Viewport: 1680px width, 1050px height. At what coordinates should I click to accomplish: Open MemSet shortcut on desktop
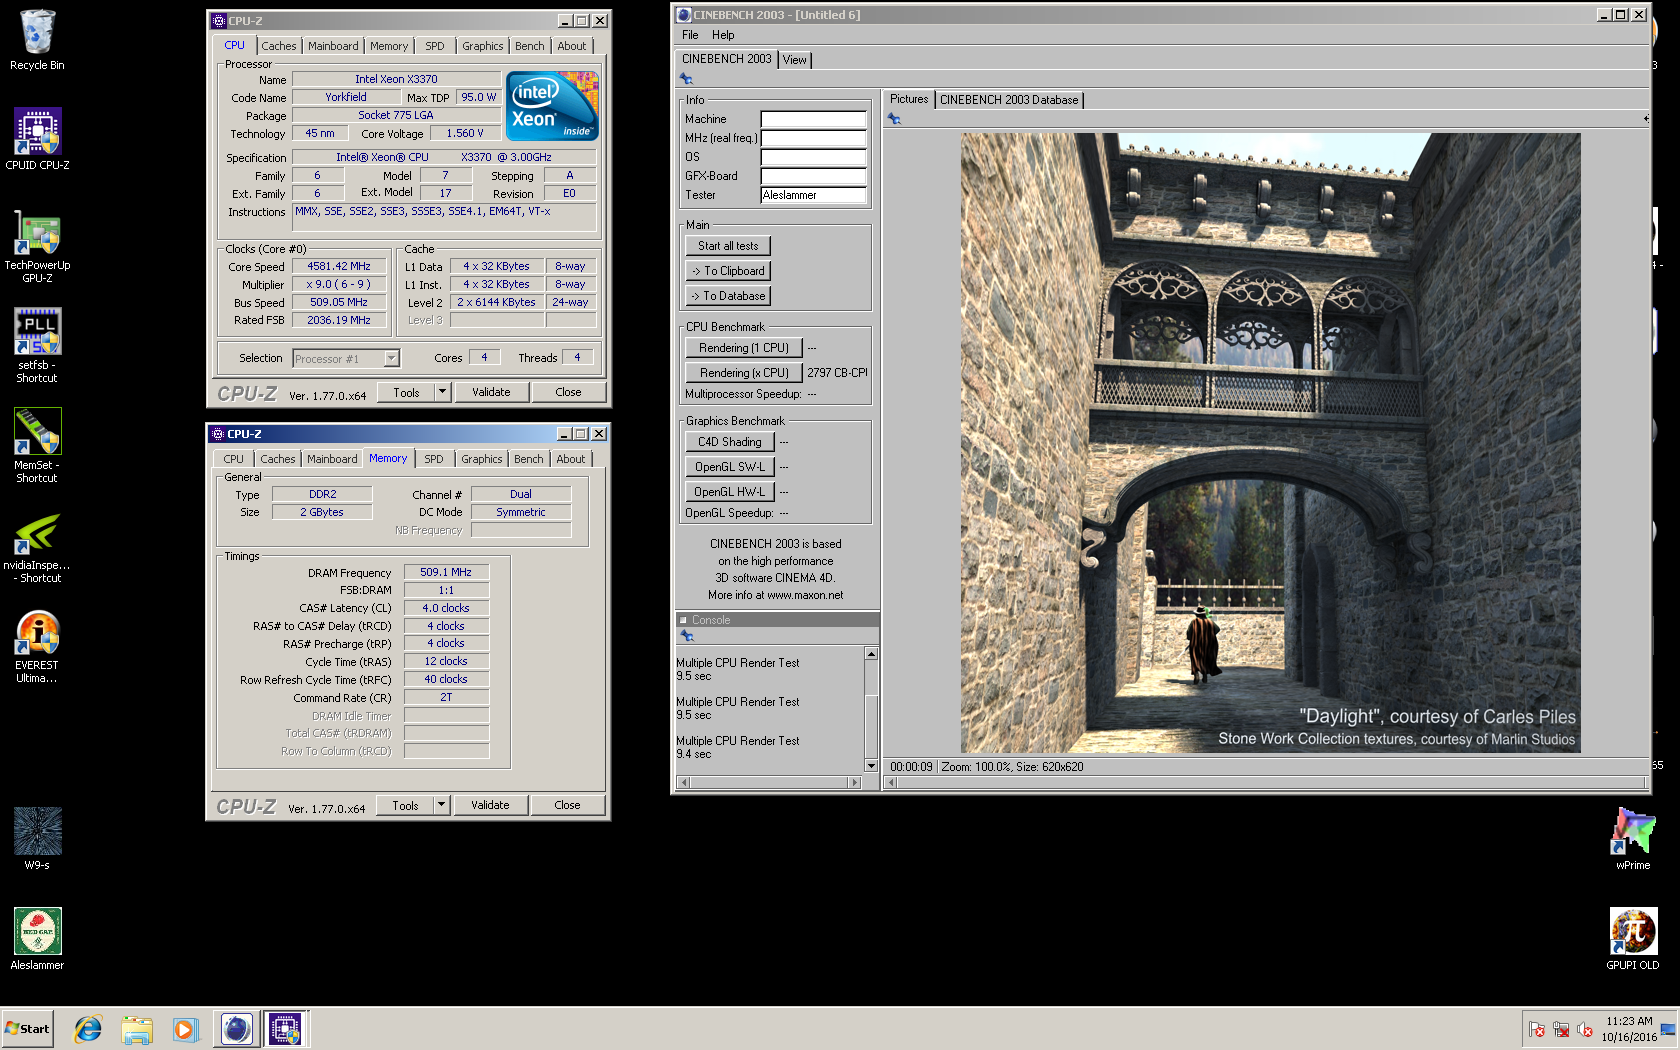click(37, 445)
